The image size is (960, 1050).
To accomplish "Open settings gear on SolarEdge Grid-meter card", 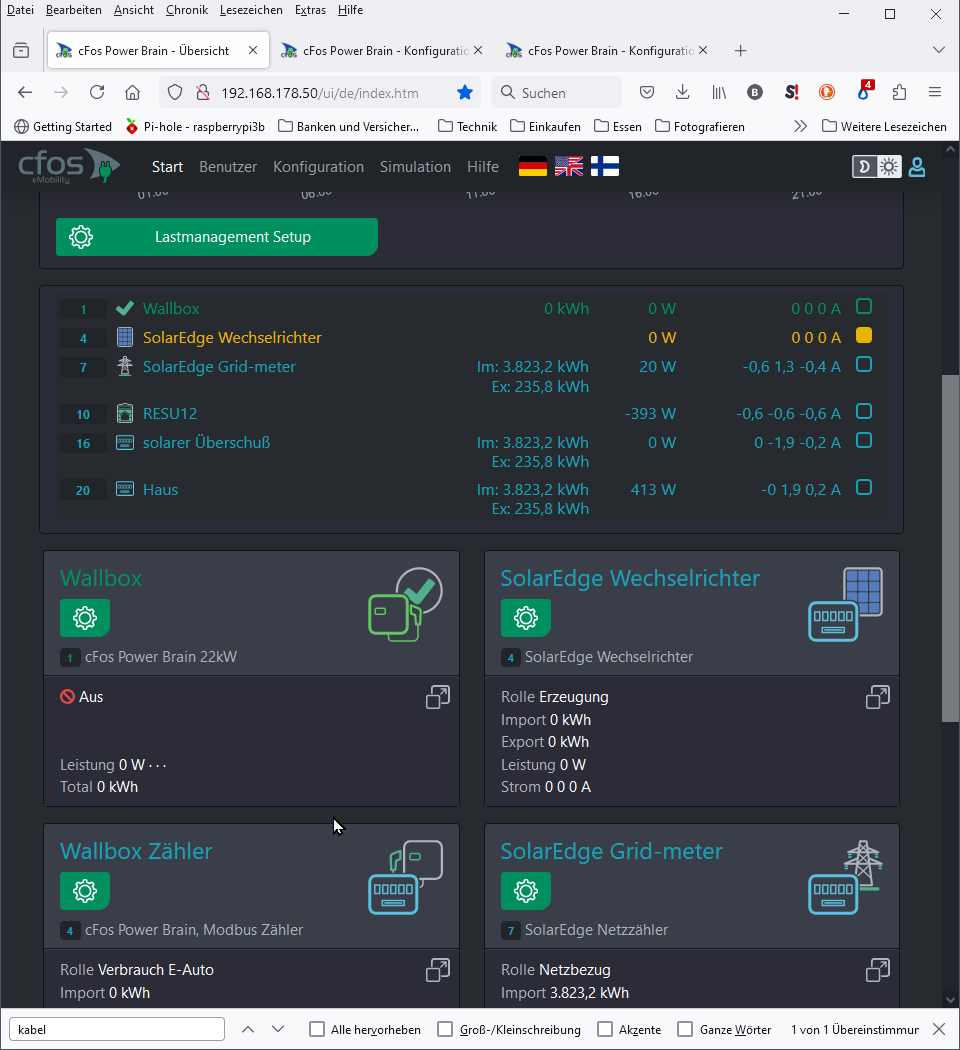I will pyautogui.click(x=526, y=891).
